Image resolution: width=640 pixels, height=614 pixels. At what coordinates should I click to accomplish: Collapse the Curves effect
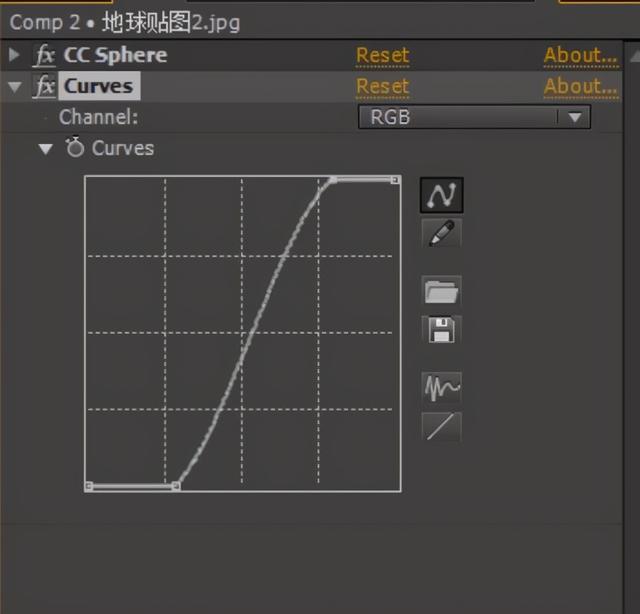[15, 87]
